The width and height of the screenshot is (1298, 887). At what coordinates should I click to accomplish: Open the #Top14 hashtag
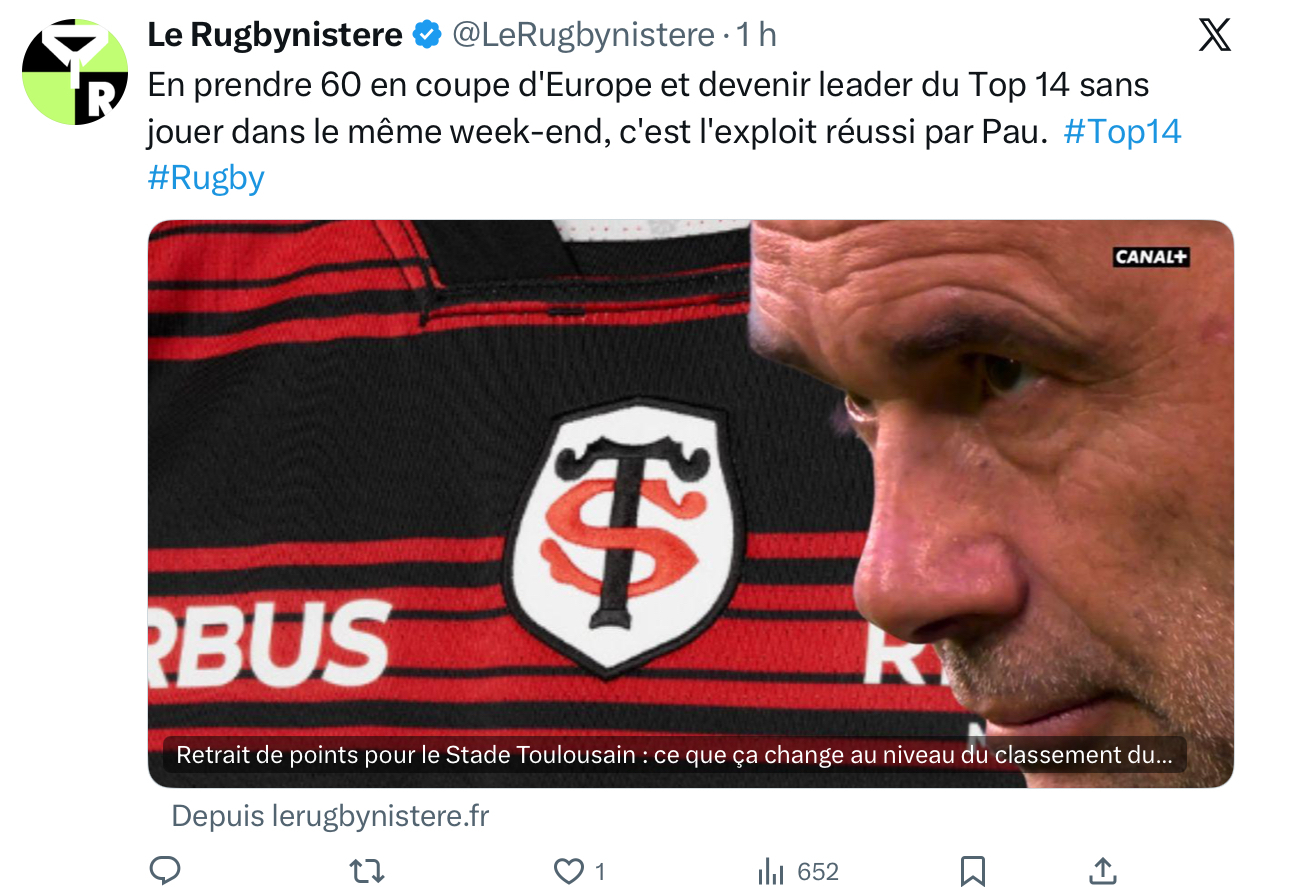[1122, 131]
